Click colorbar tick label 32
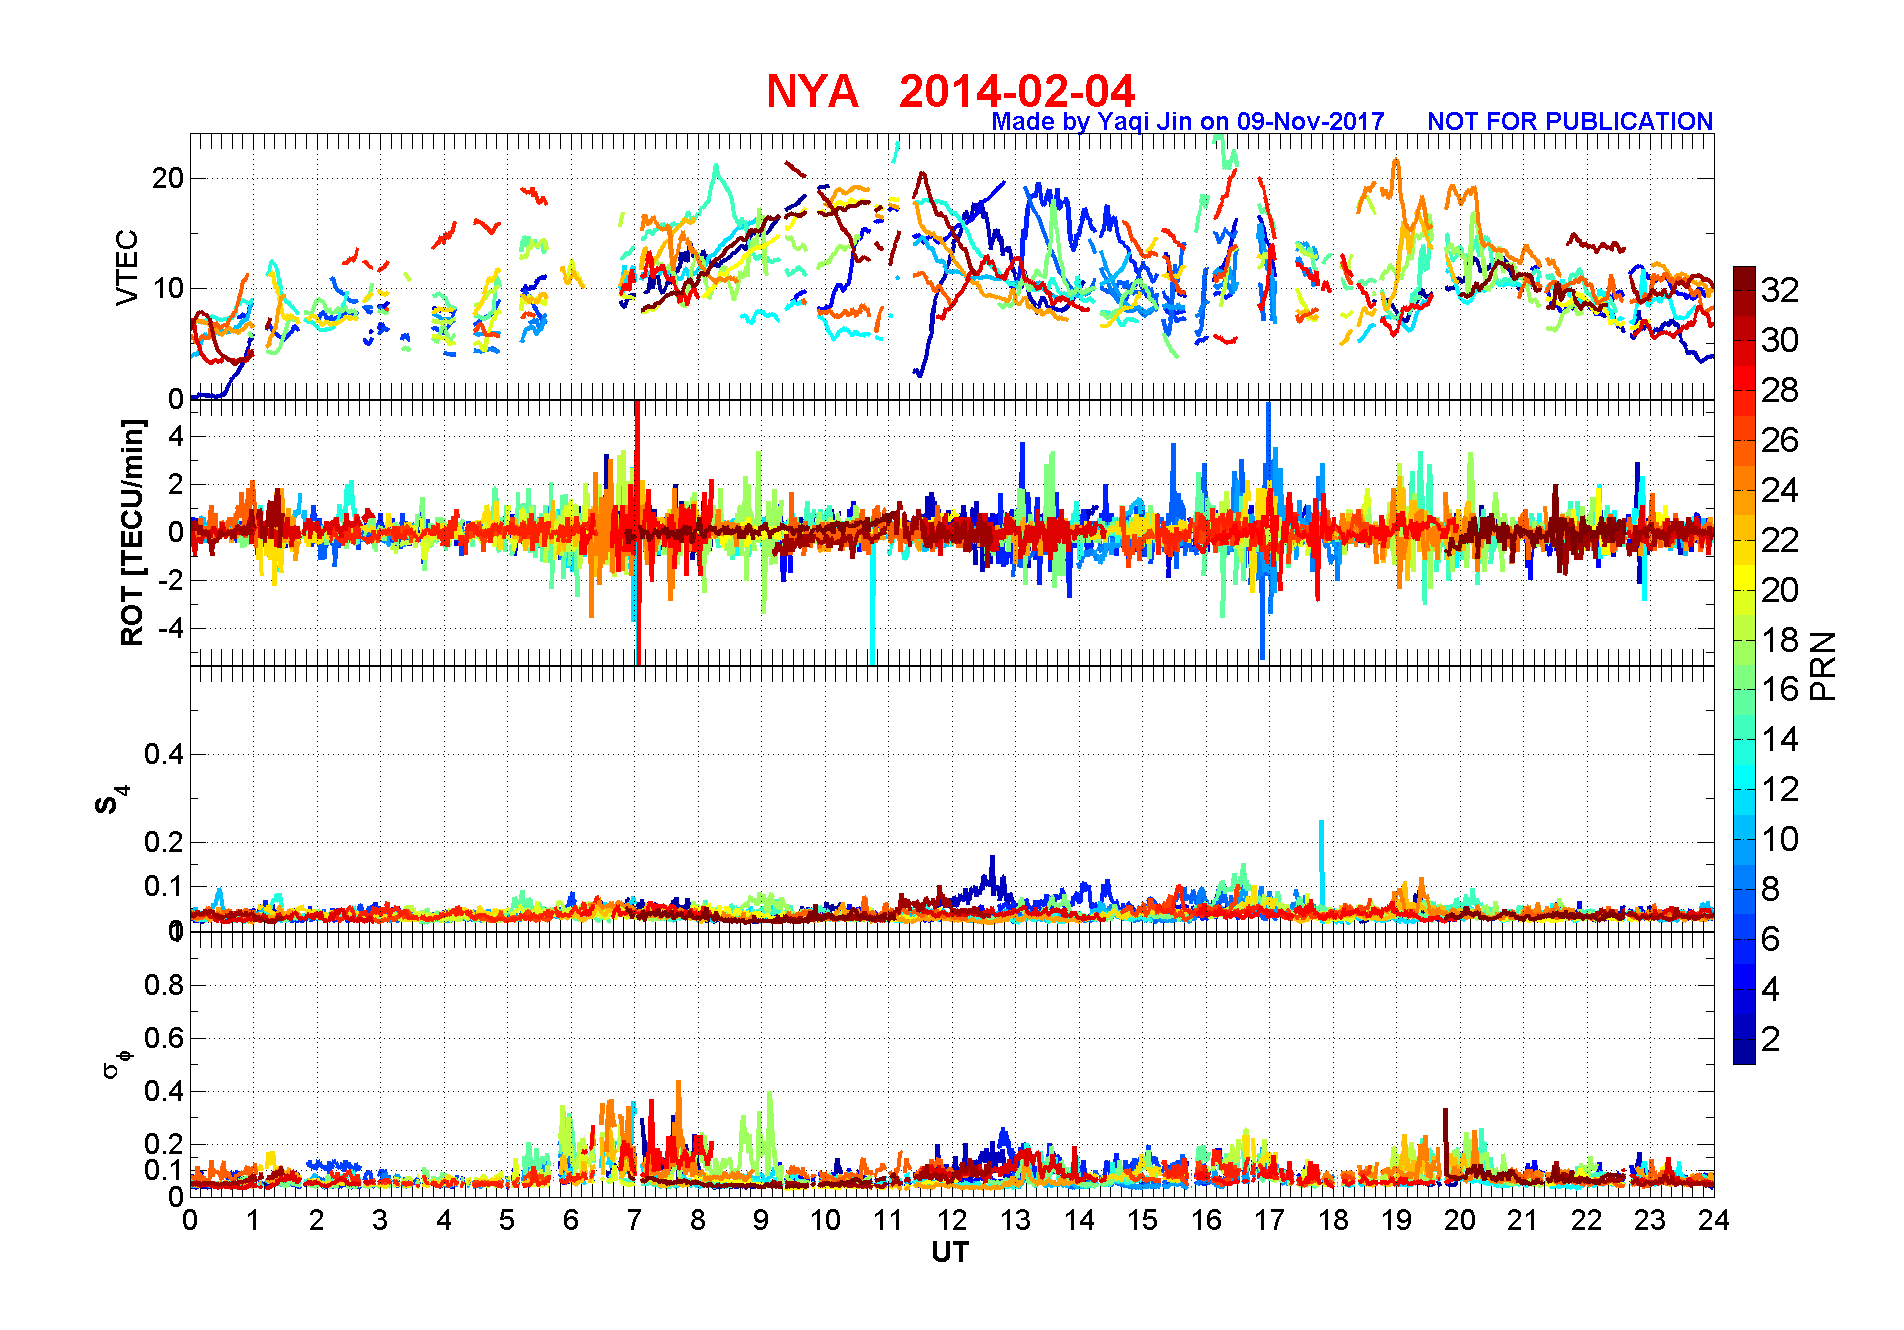The height and width of the screenshot is (1330, 1904). pos(1780,290)
